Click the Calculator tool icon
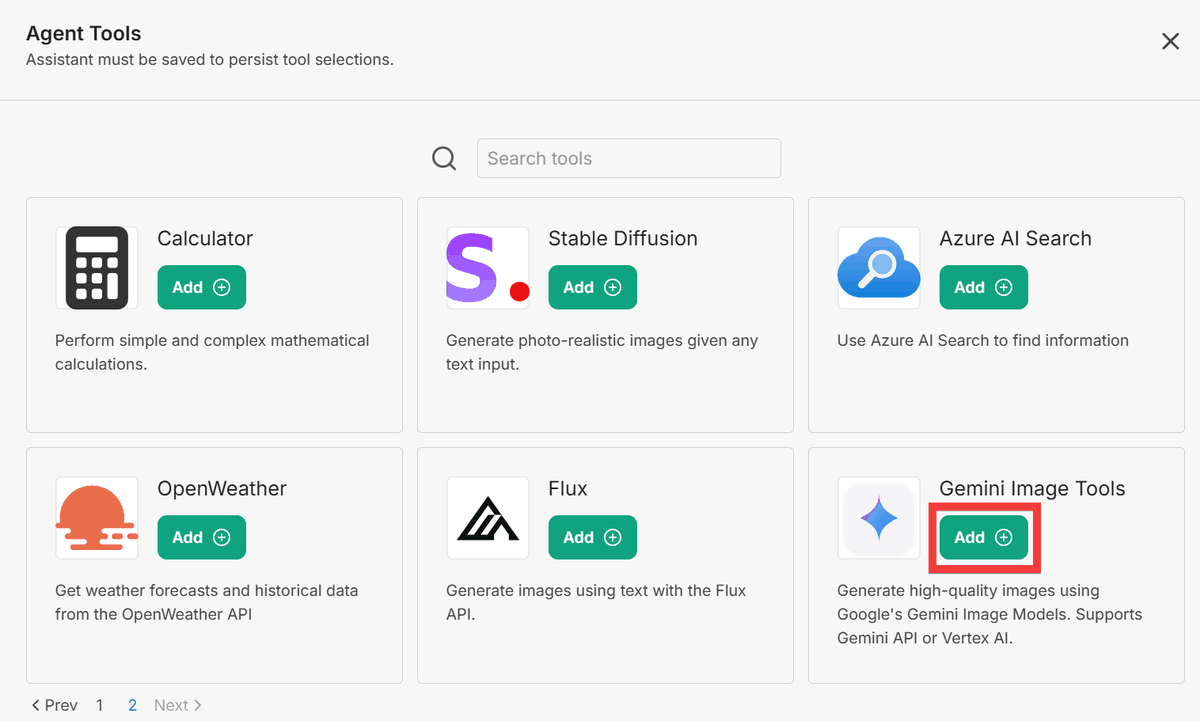This screenshot has height=721, width=1200. (97, 268)
